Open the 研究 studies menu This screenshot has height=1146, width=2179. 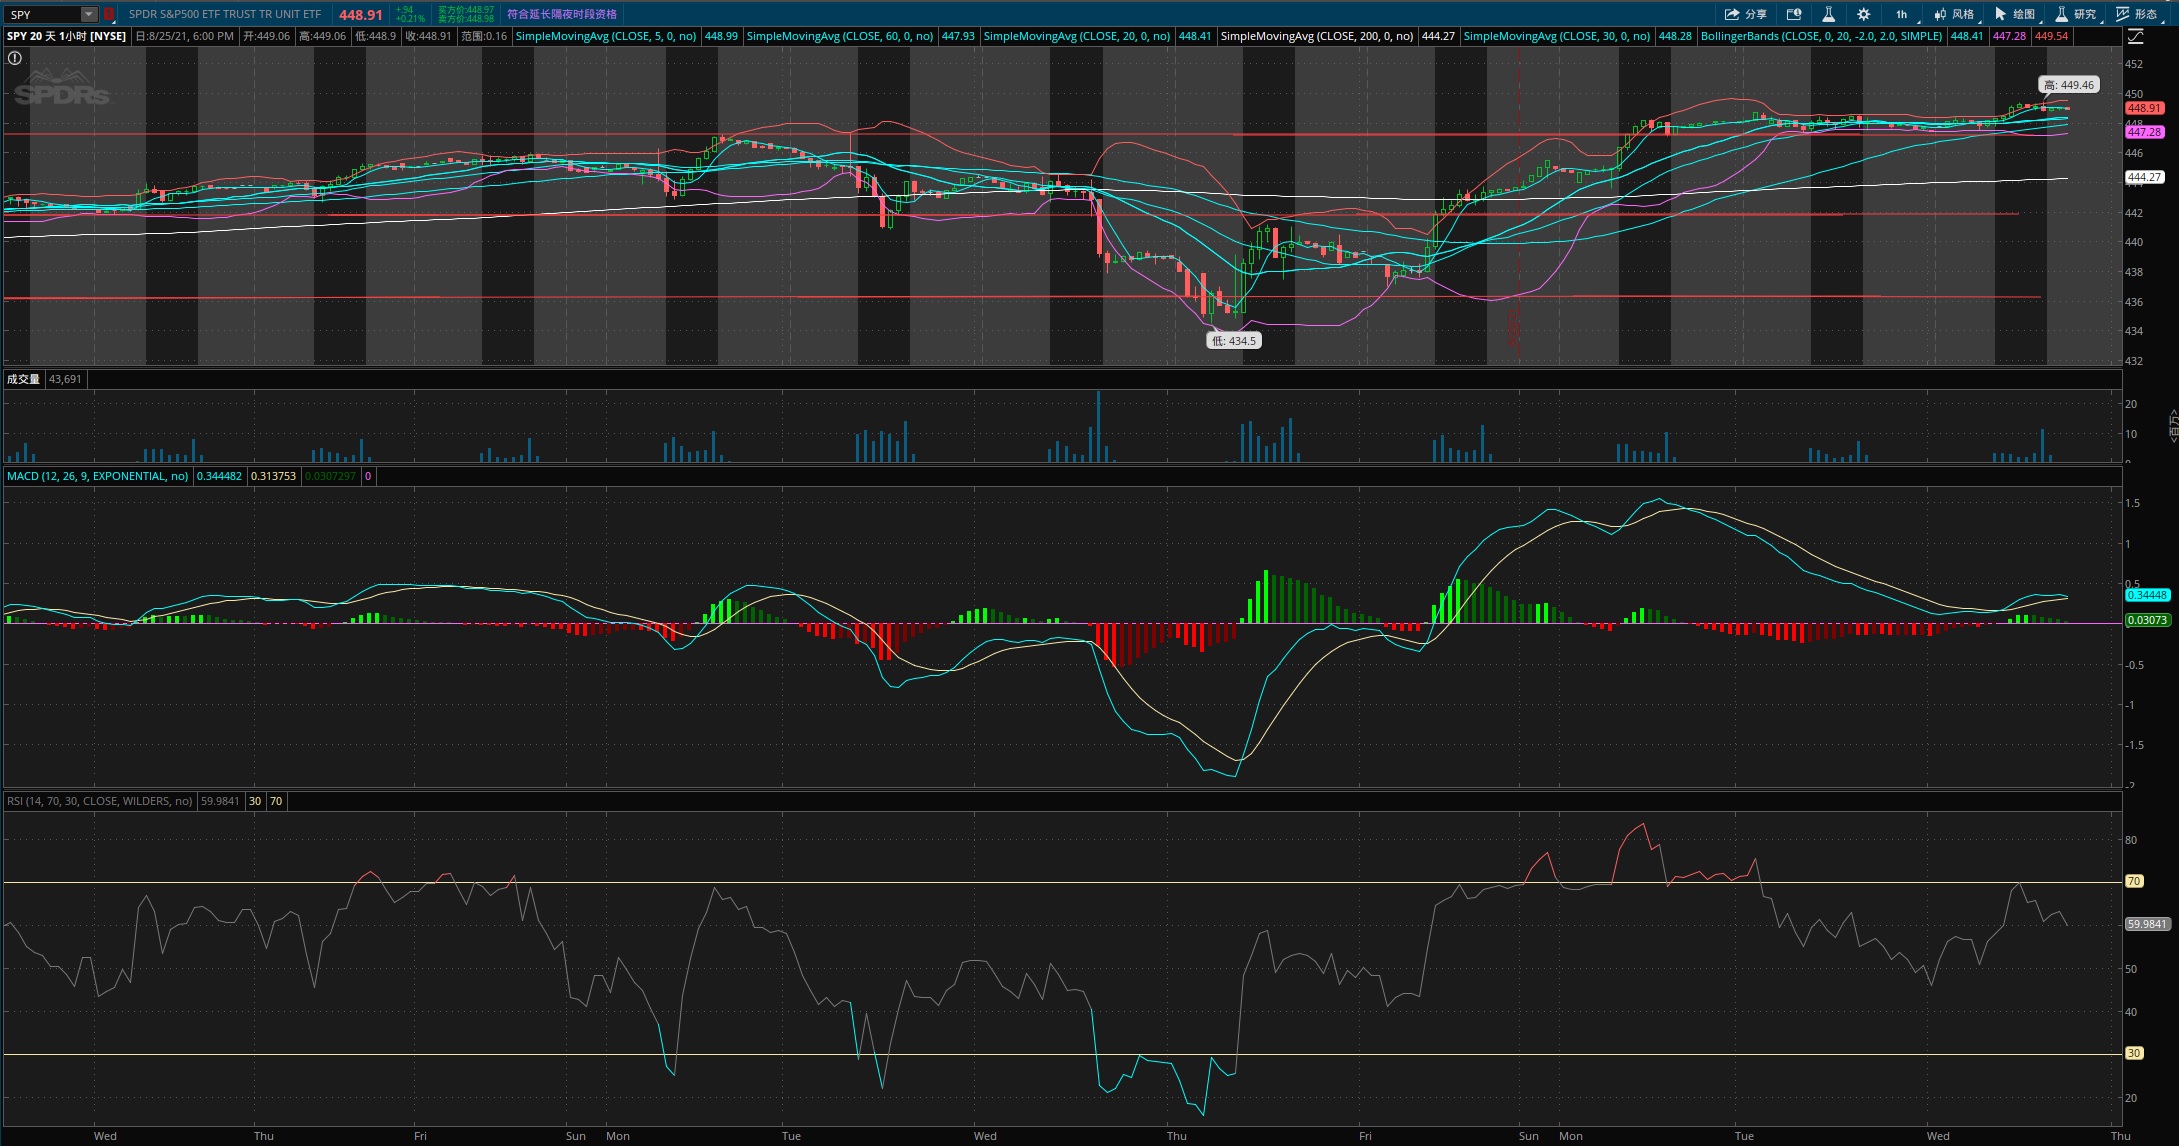tap(2076, 14)
